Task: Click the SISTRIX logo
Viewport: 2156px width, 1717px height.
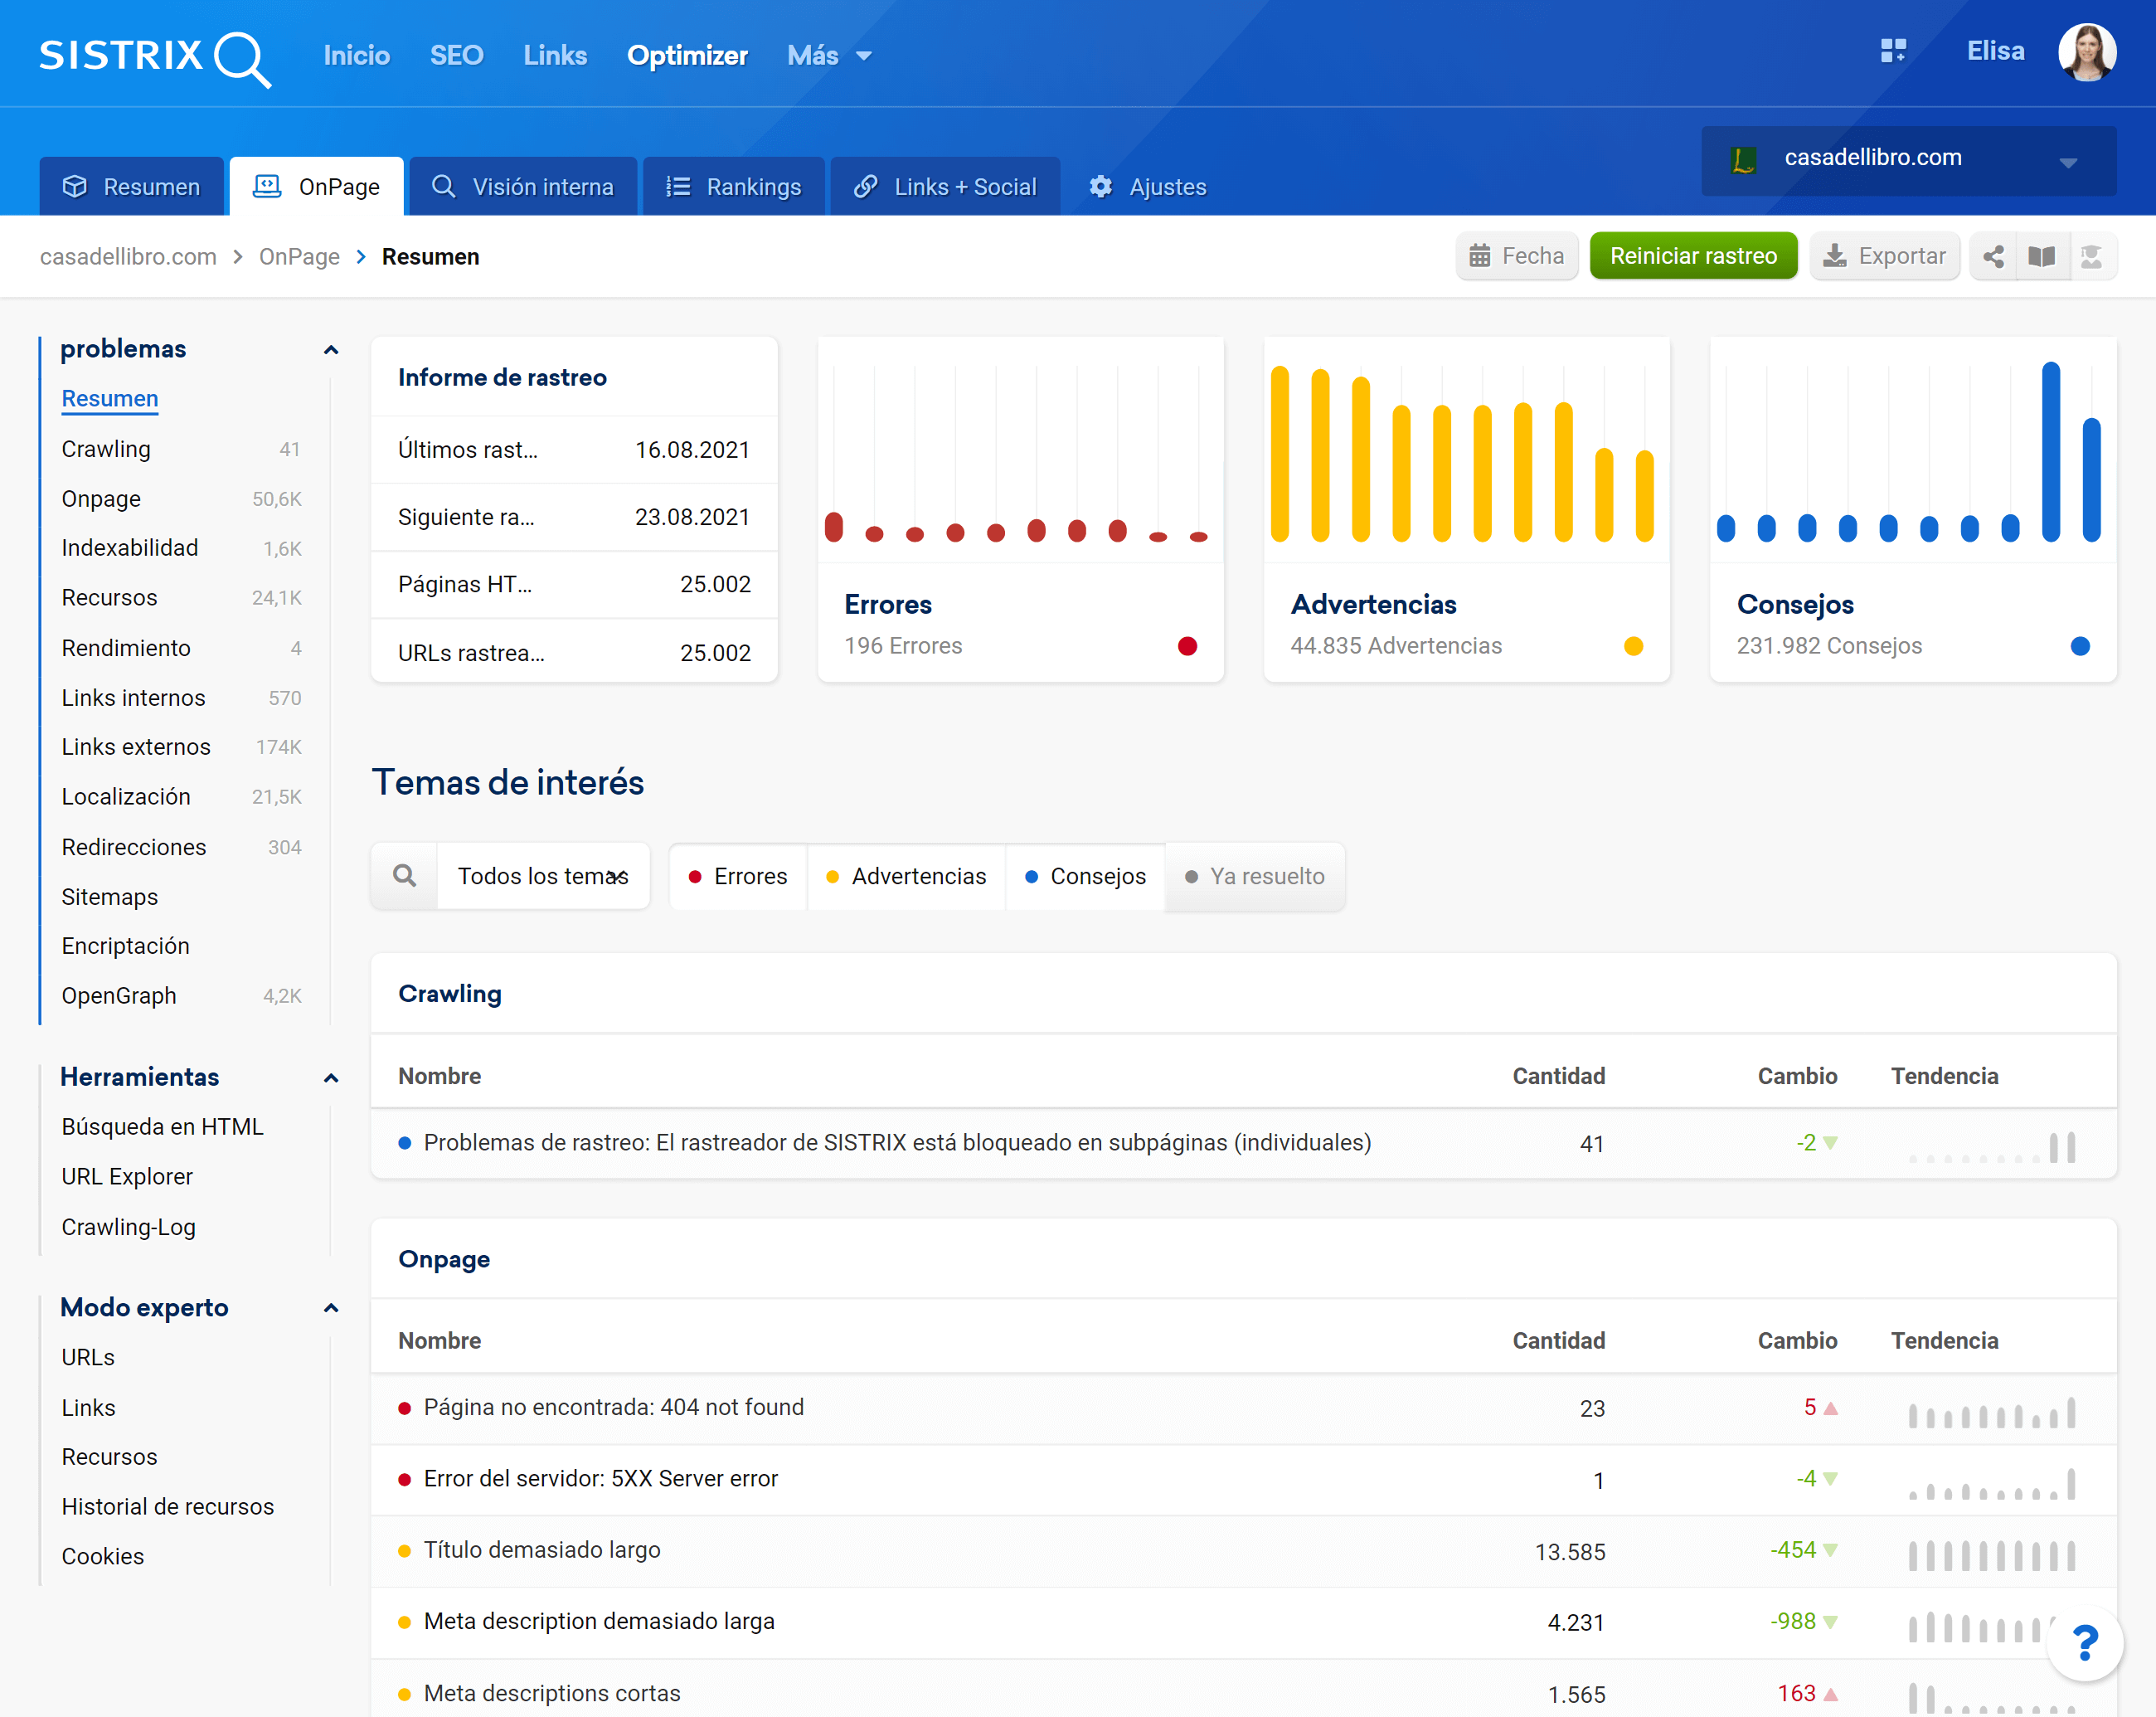Action: tap(155, 56)
